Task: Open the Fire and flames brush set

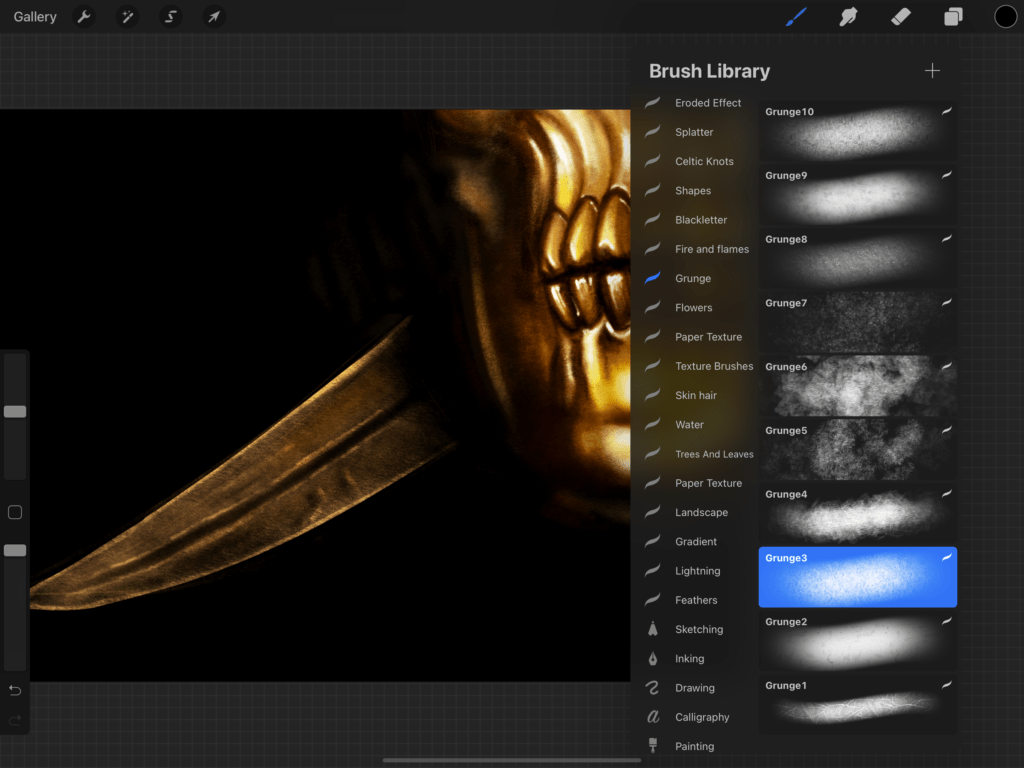Action: pyautogui.click(x=711, y=249)
